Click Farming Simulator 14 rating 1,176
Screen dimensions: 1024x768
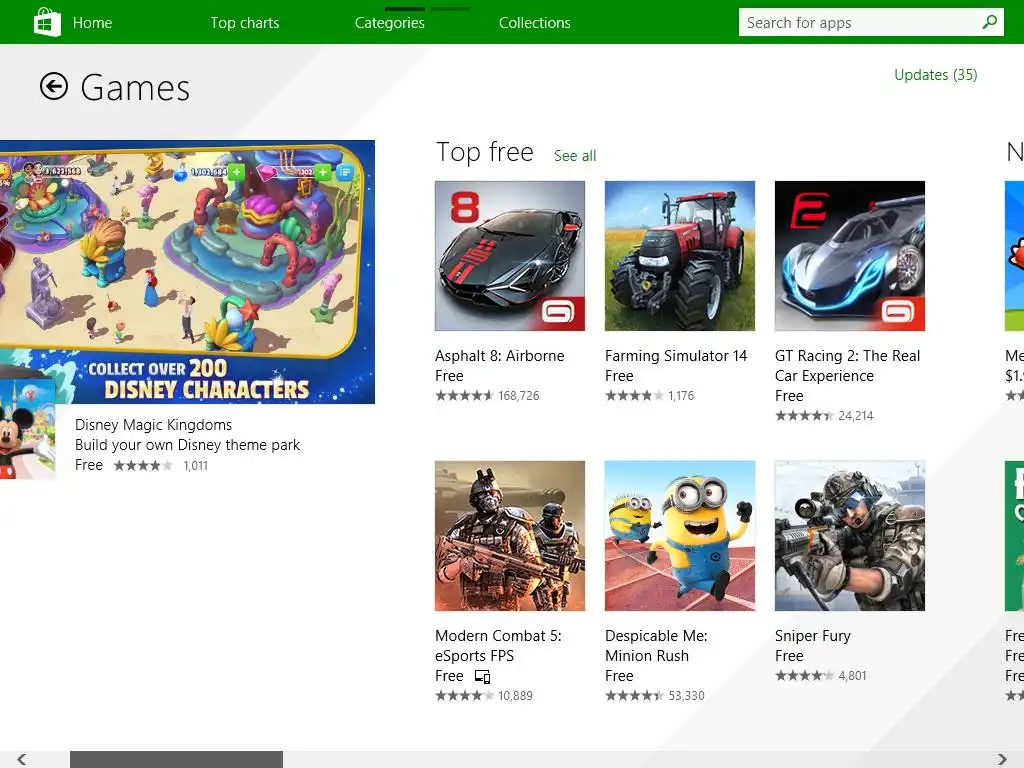pyautogui.click(x=649, y=396)
